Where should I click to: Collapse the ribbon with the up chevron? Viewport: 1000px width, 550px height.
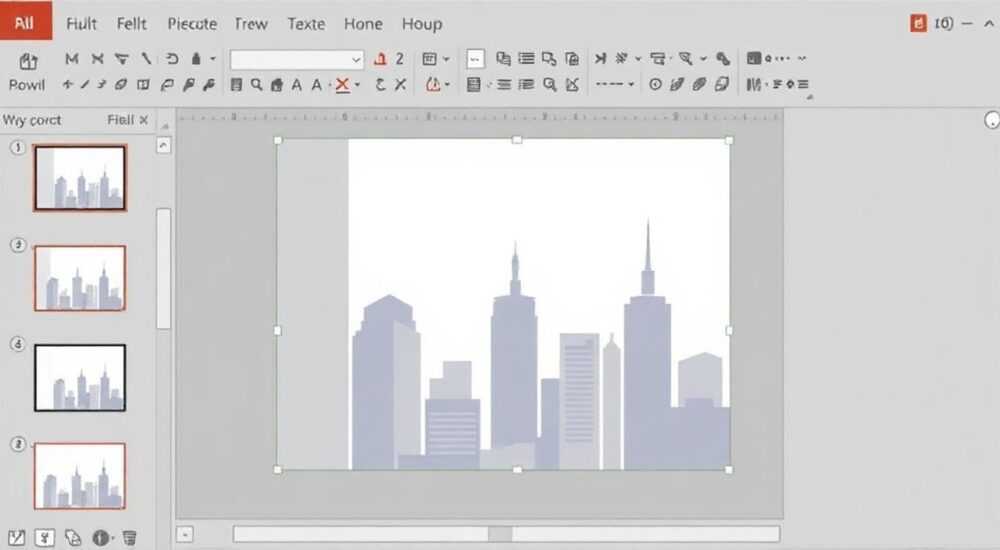click(x=989, y=24)
